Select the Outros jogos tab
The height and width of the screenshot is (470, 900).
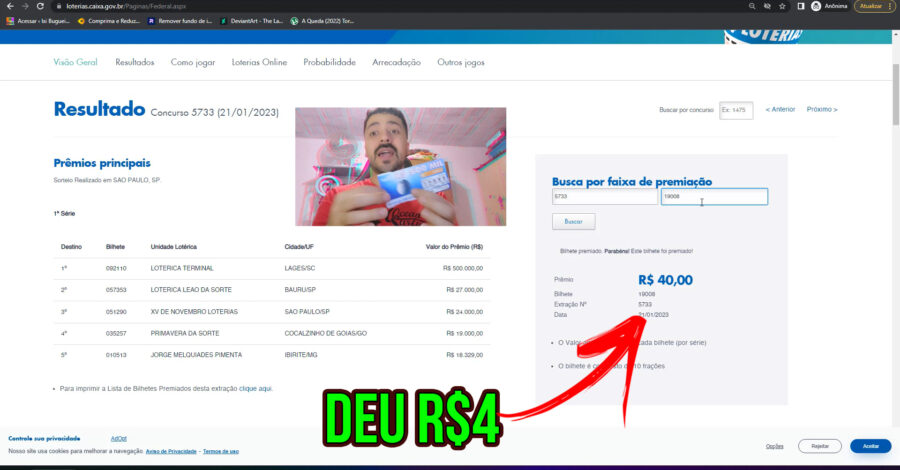pyautogui.click(x=461, y=62)
